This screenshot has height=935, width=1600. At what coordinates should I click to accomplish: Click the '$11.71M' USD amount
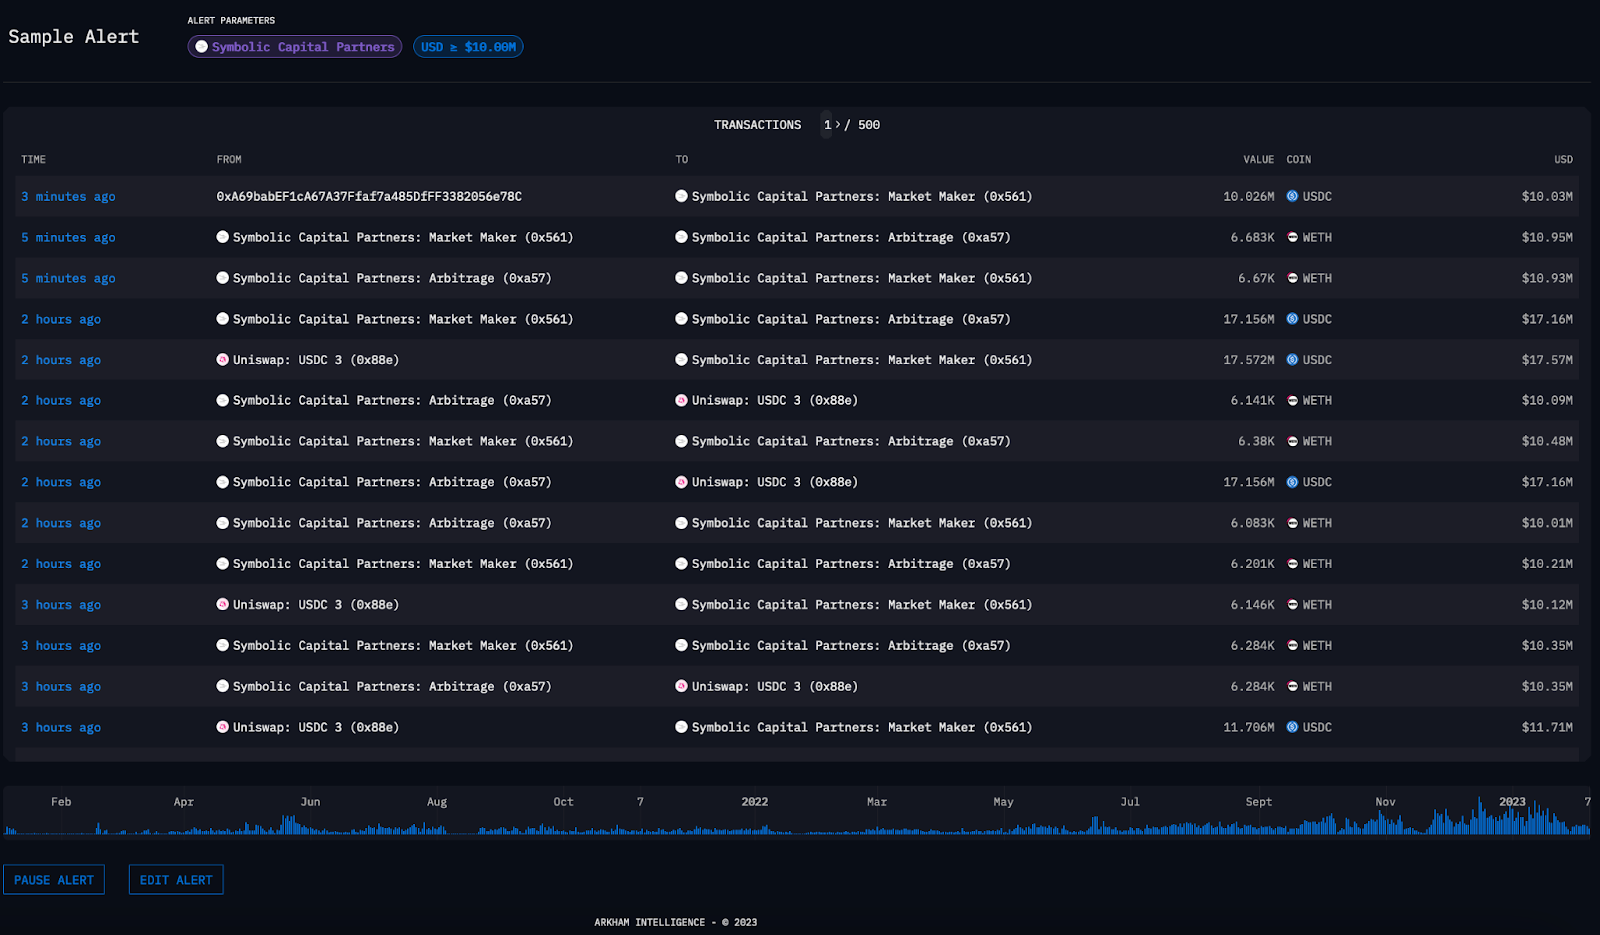click(1547, 728)
